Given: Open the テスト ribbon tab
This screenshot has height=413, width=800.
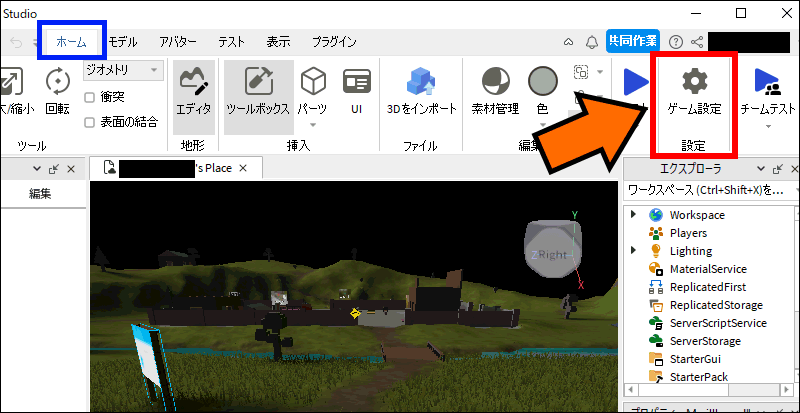Looking at the screenshot, I should [x=232, y=42].
